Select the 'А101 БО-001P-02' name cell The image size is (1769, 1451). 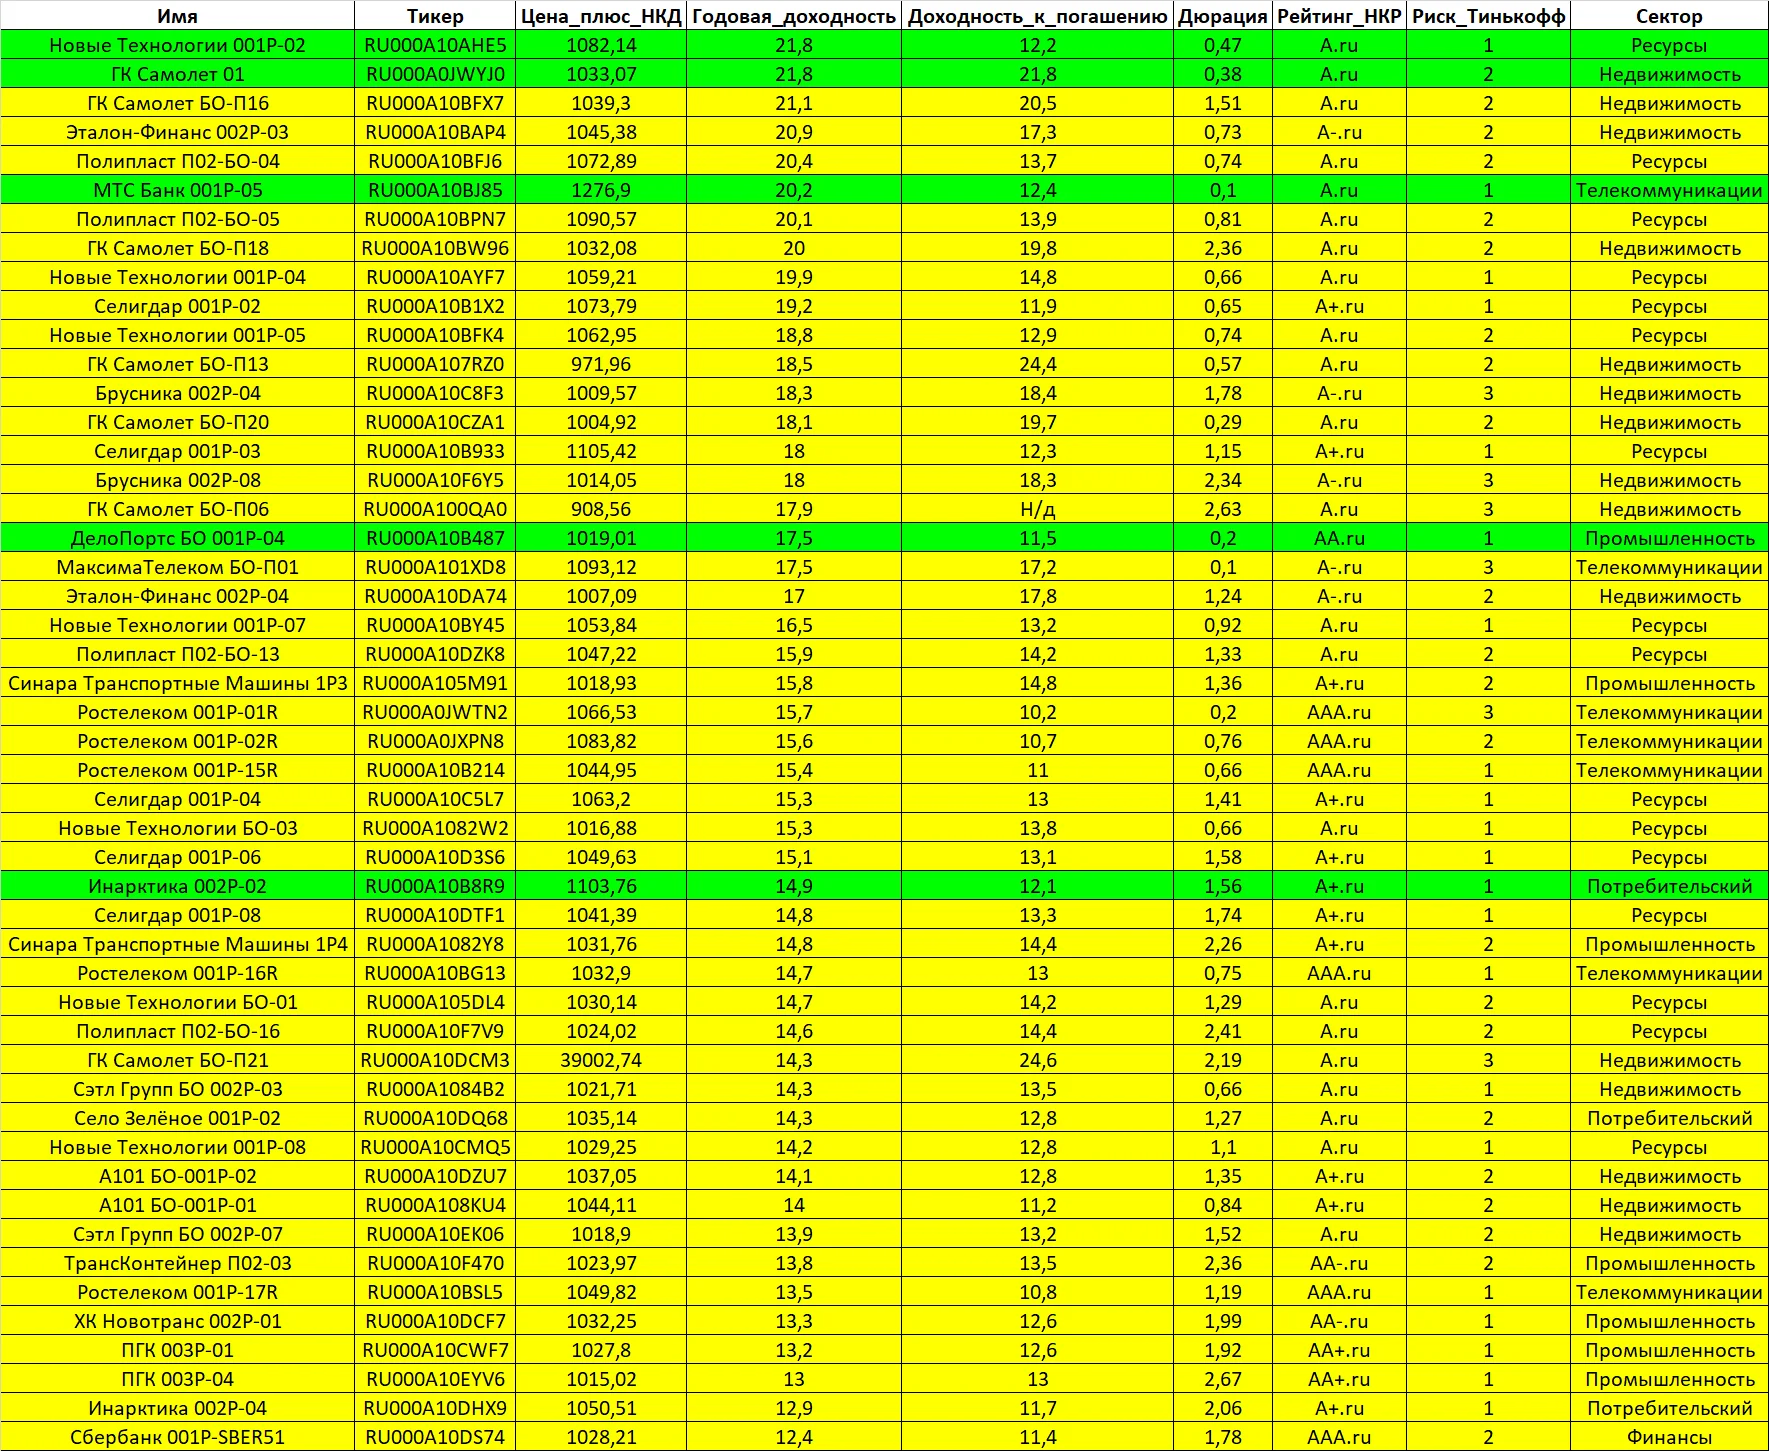click(x=178, y=1176)
